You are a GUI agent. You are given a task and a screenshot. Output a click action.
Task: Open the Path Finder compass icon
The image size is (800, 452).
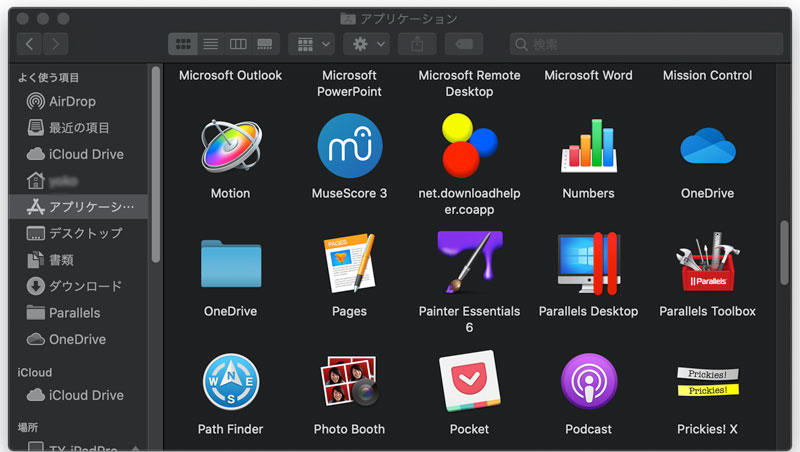coord(231,382)
